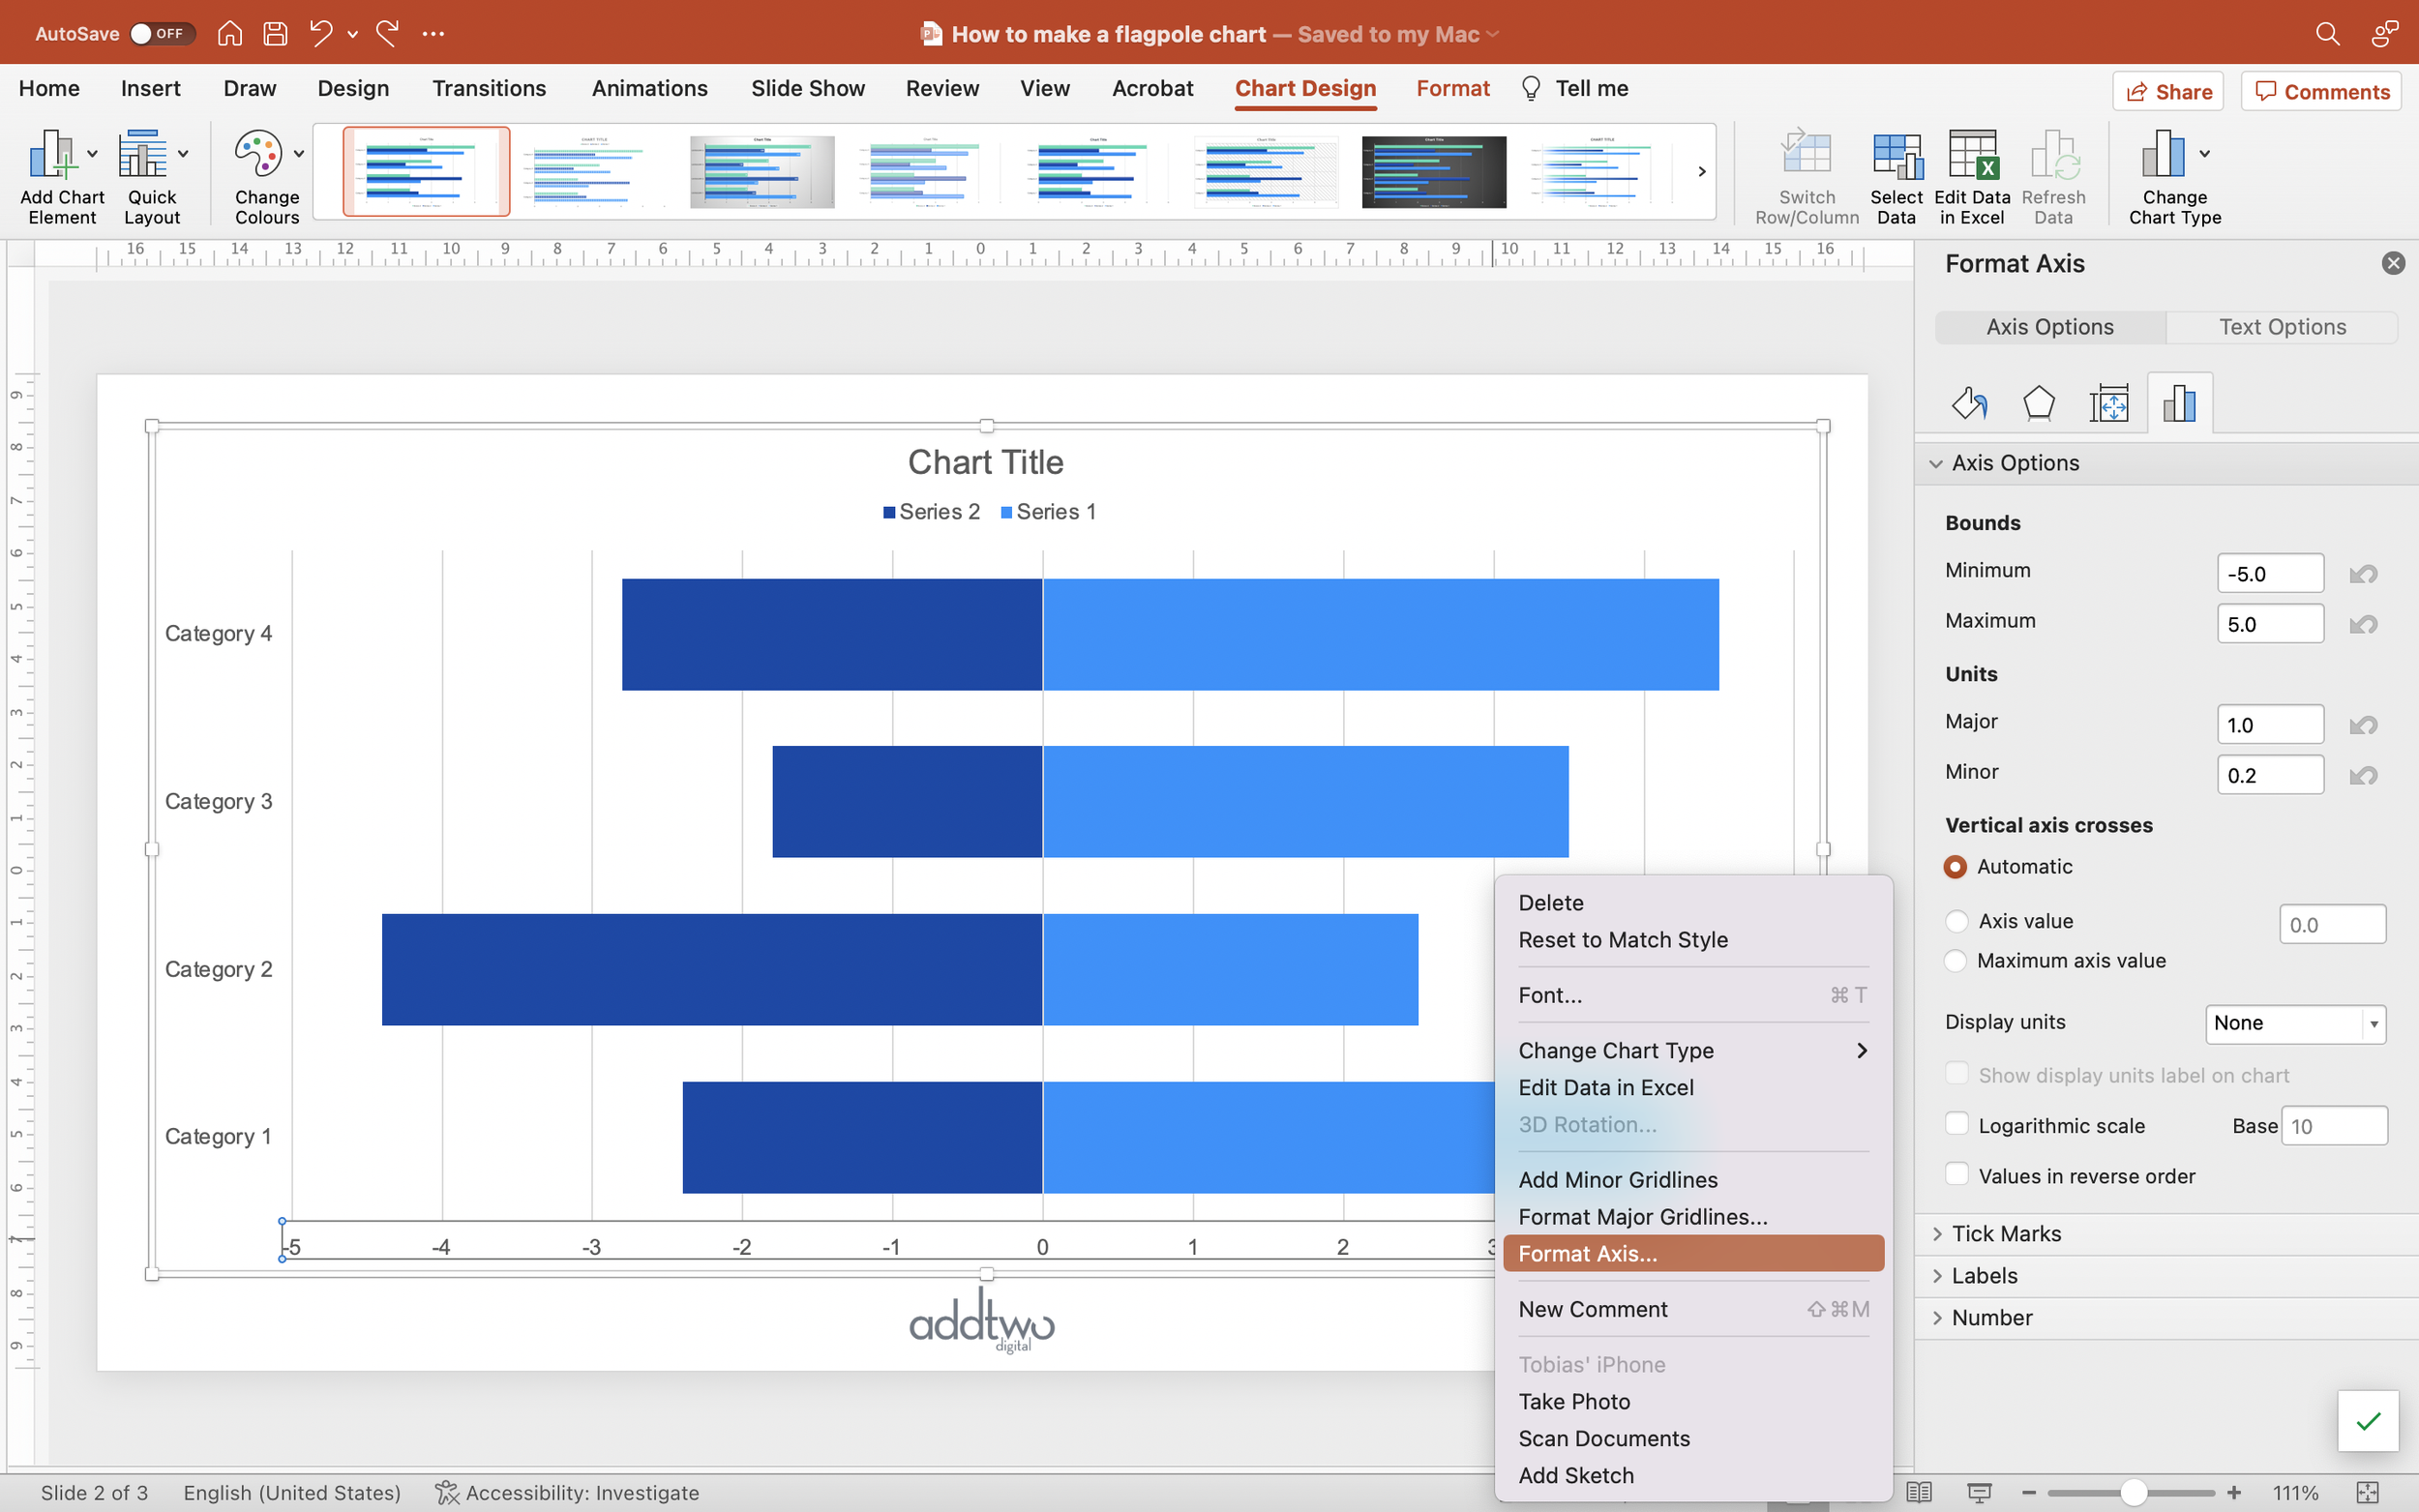The image size is (2419, 1512).
Task: Click the Change Colours palette icon
Action: tap(258, 155)
